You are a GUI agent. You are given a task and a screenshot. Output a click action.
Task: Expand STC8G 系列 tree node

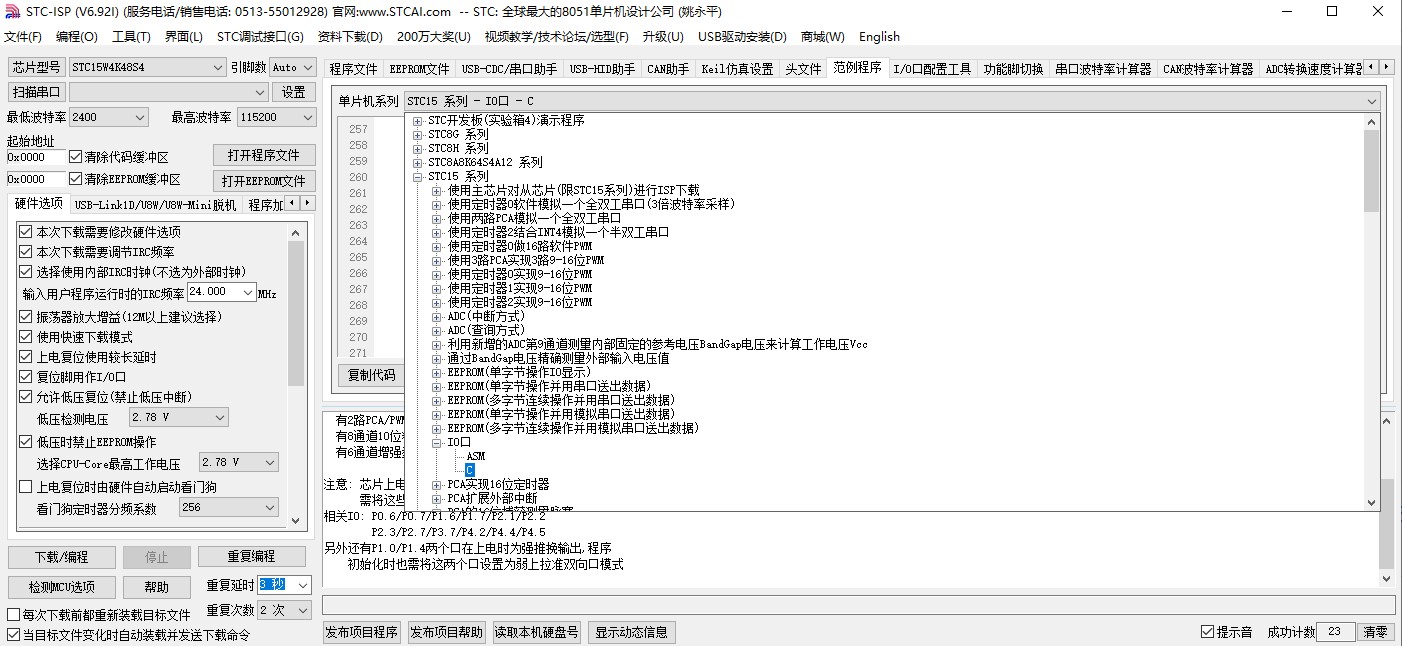tap(418, 134)
